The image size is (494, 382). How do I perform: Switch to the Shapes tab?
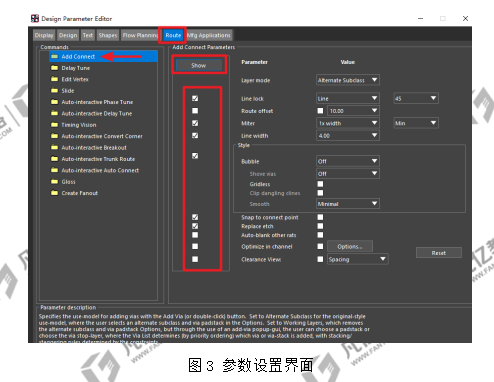pos(108,35)
